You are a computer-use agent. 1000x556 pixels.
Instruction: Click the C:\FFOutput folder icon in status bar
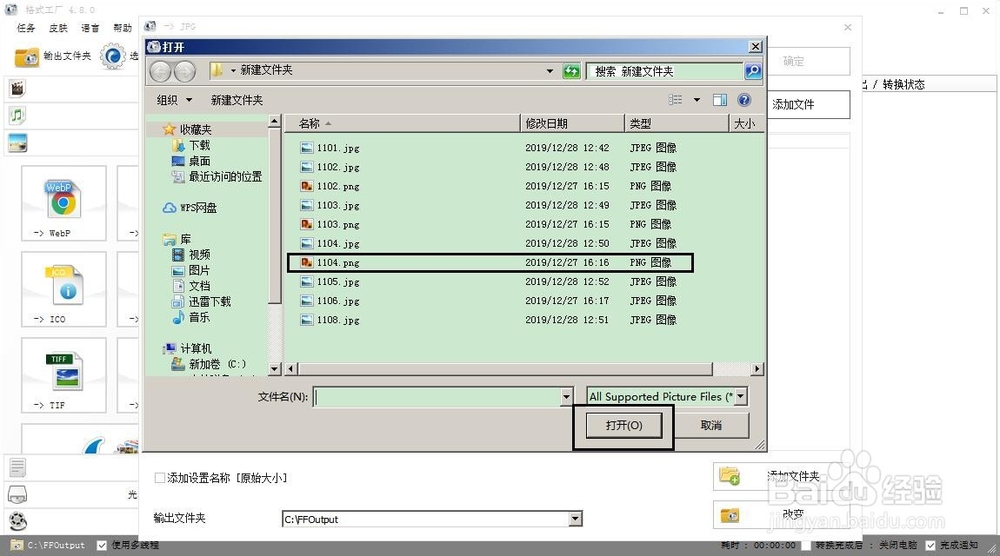point(17,545)
